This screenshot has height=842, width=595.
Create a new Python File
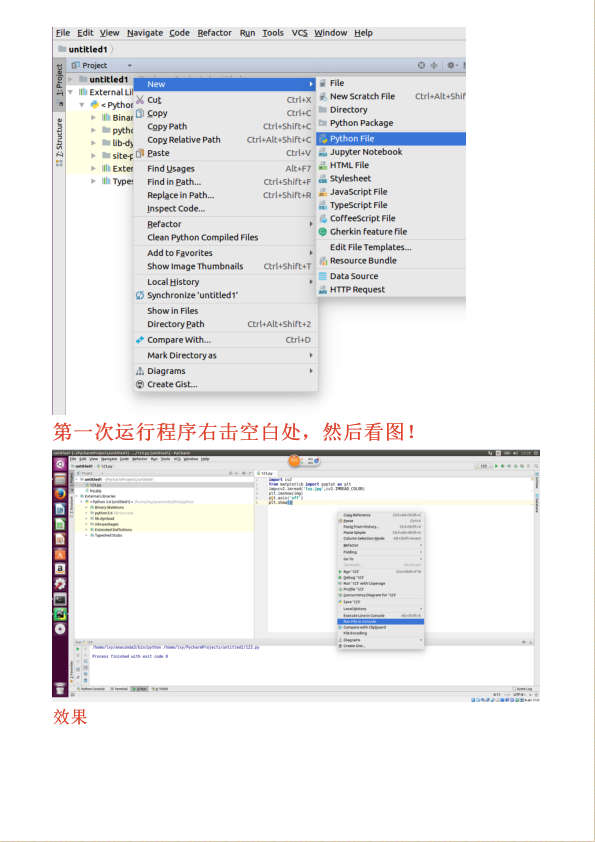(390, 139)
